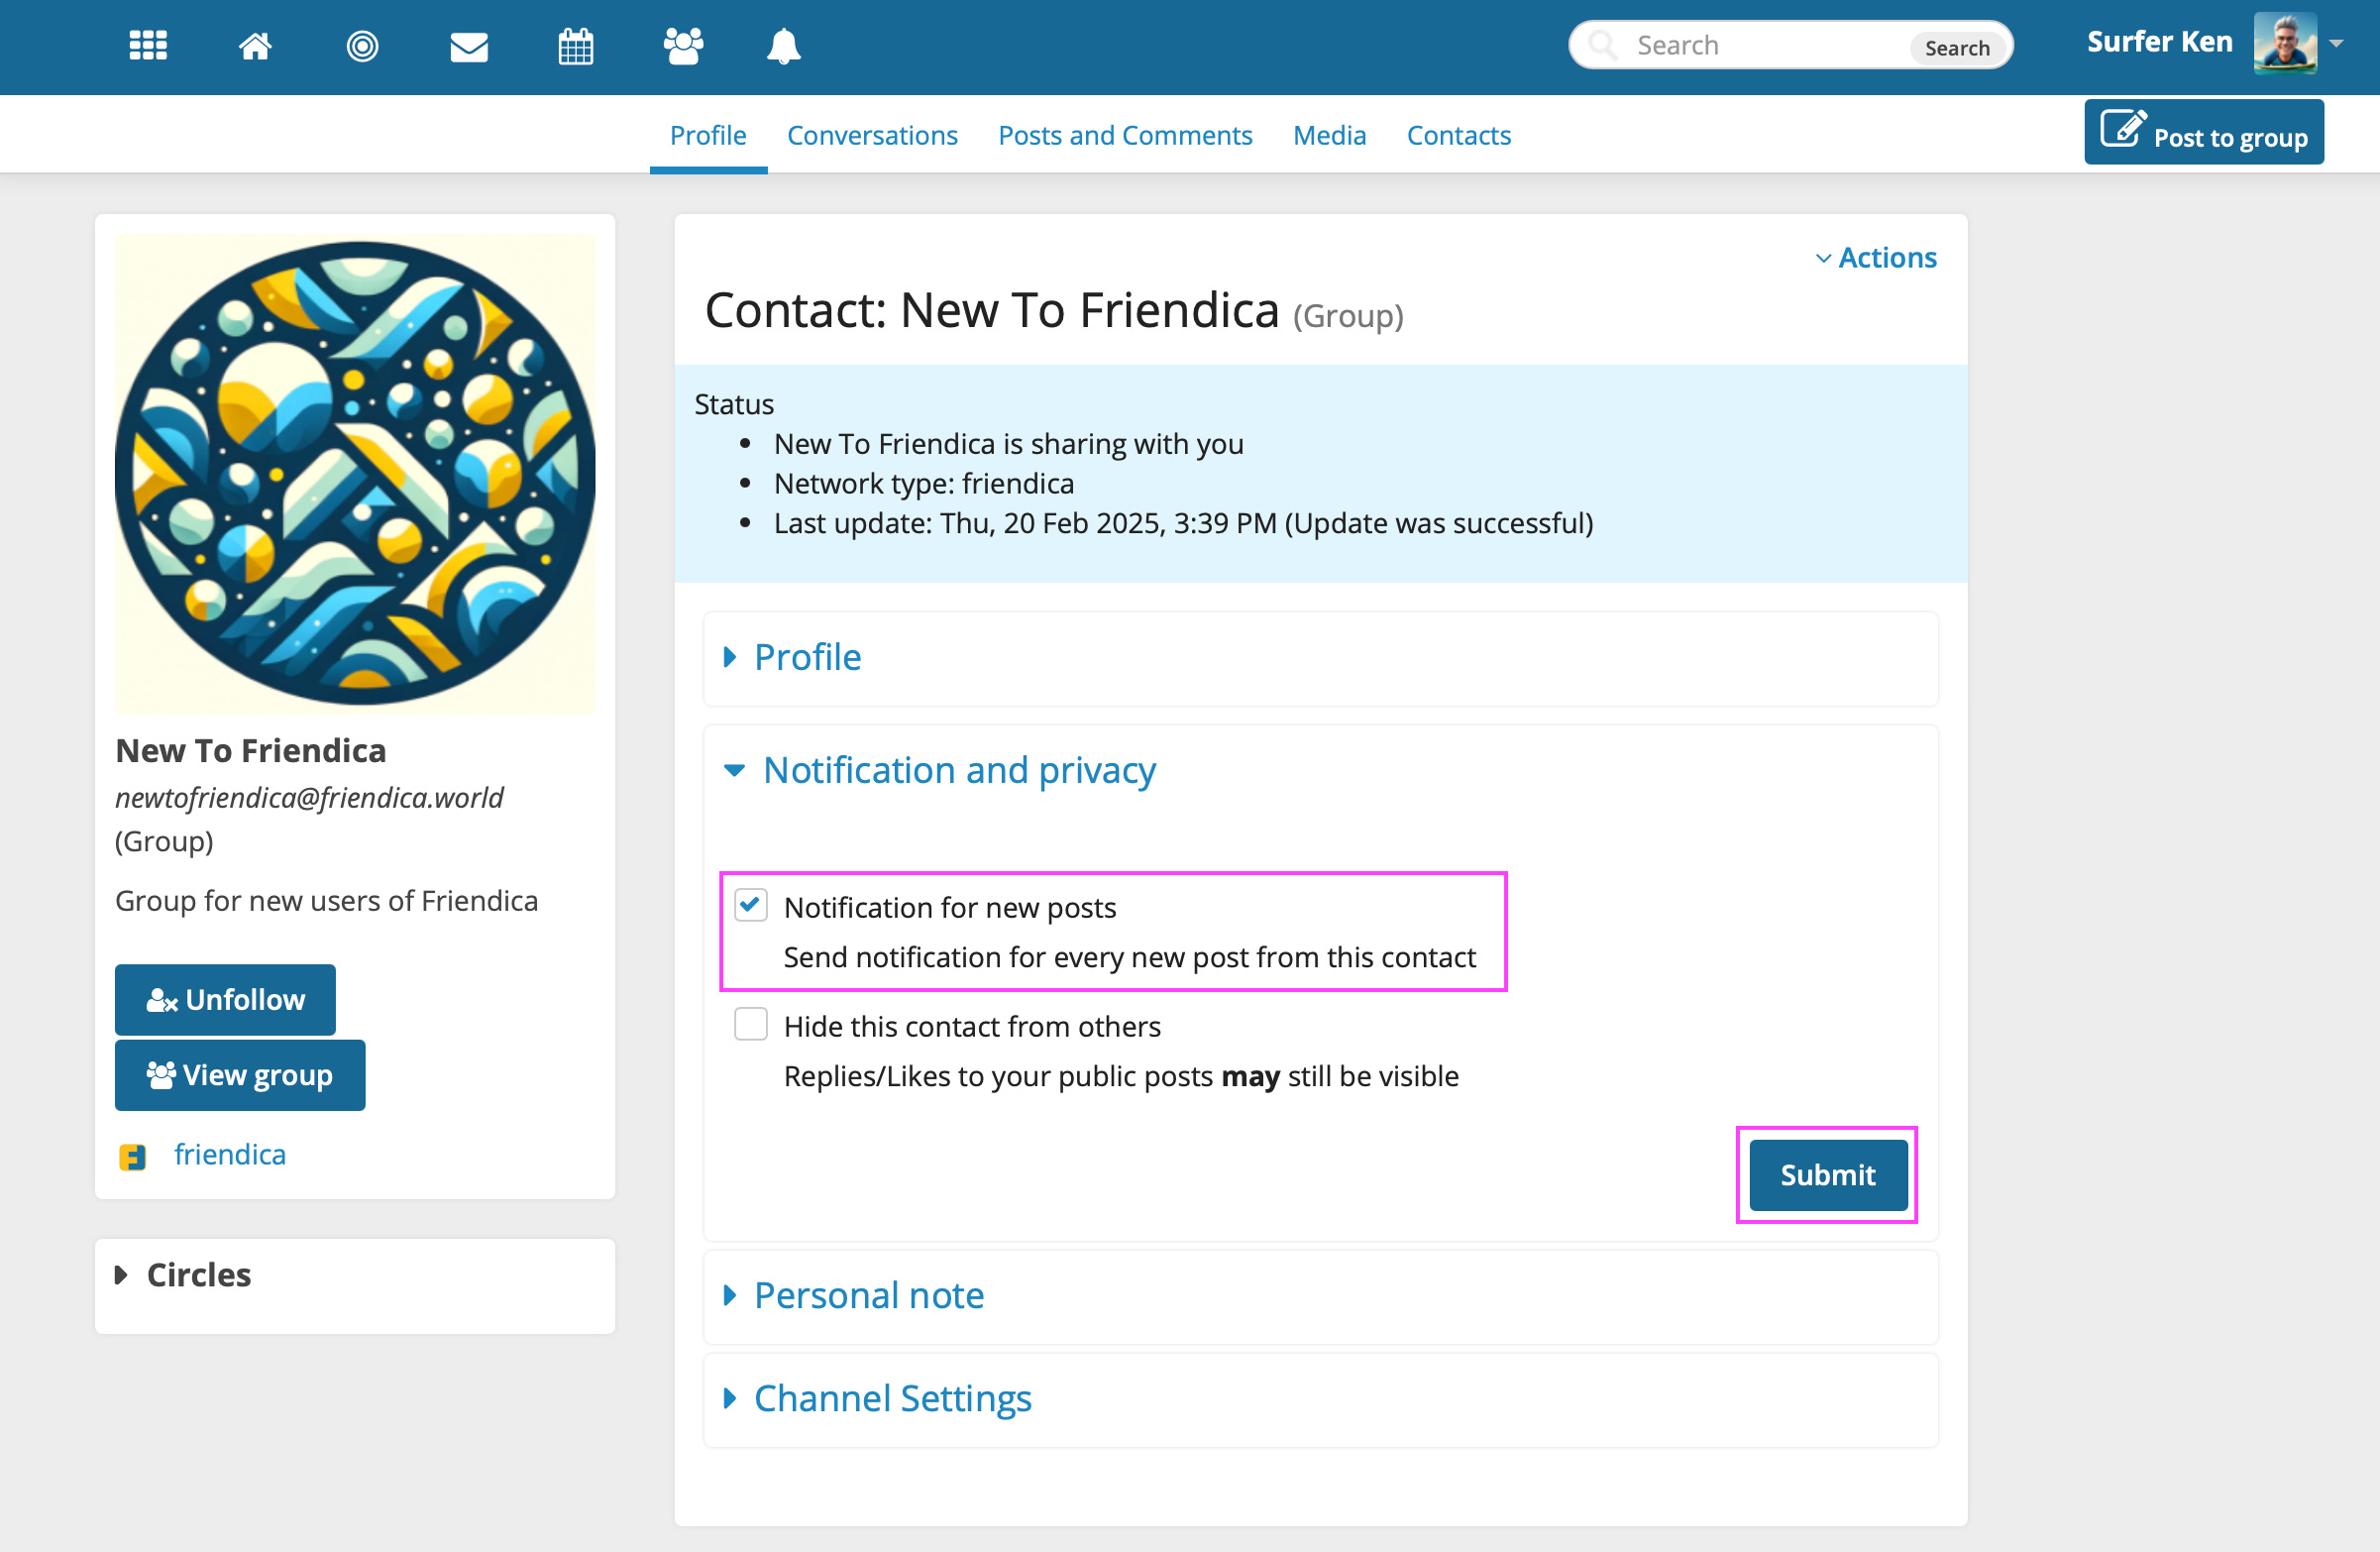Click the Search button in navbar
The image size is (2380, 1552).
(1957, 47)
